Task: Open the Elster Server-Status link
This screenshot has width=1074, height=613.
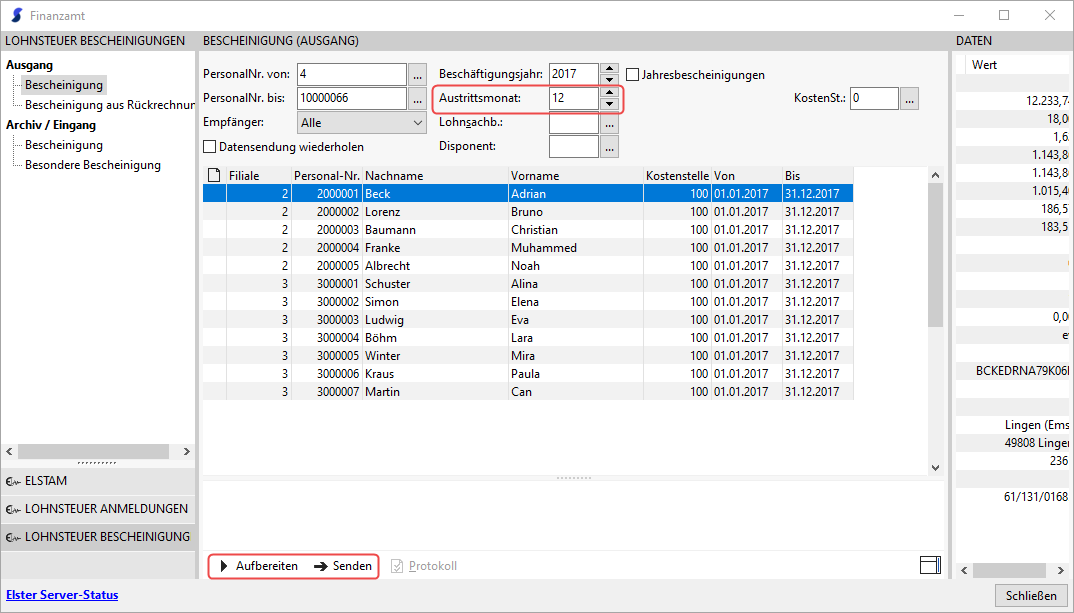Action: (62, 595)
